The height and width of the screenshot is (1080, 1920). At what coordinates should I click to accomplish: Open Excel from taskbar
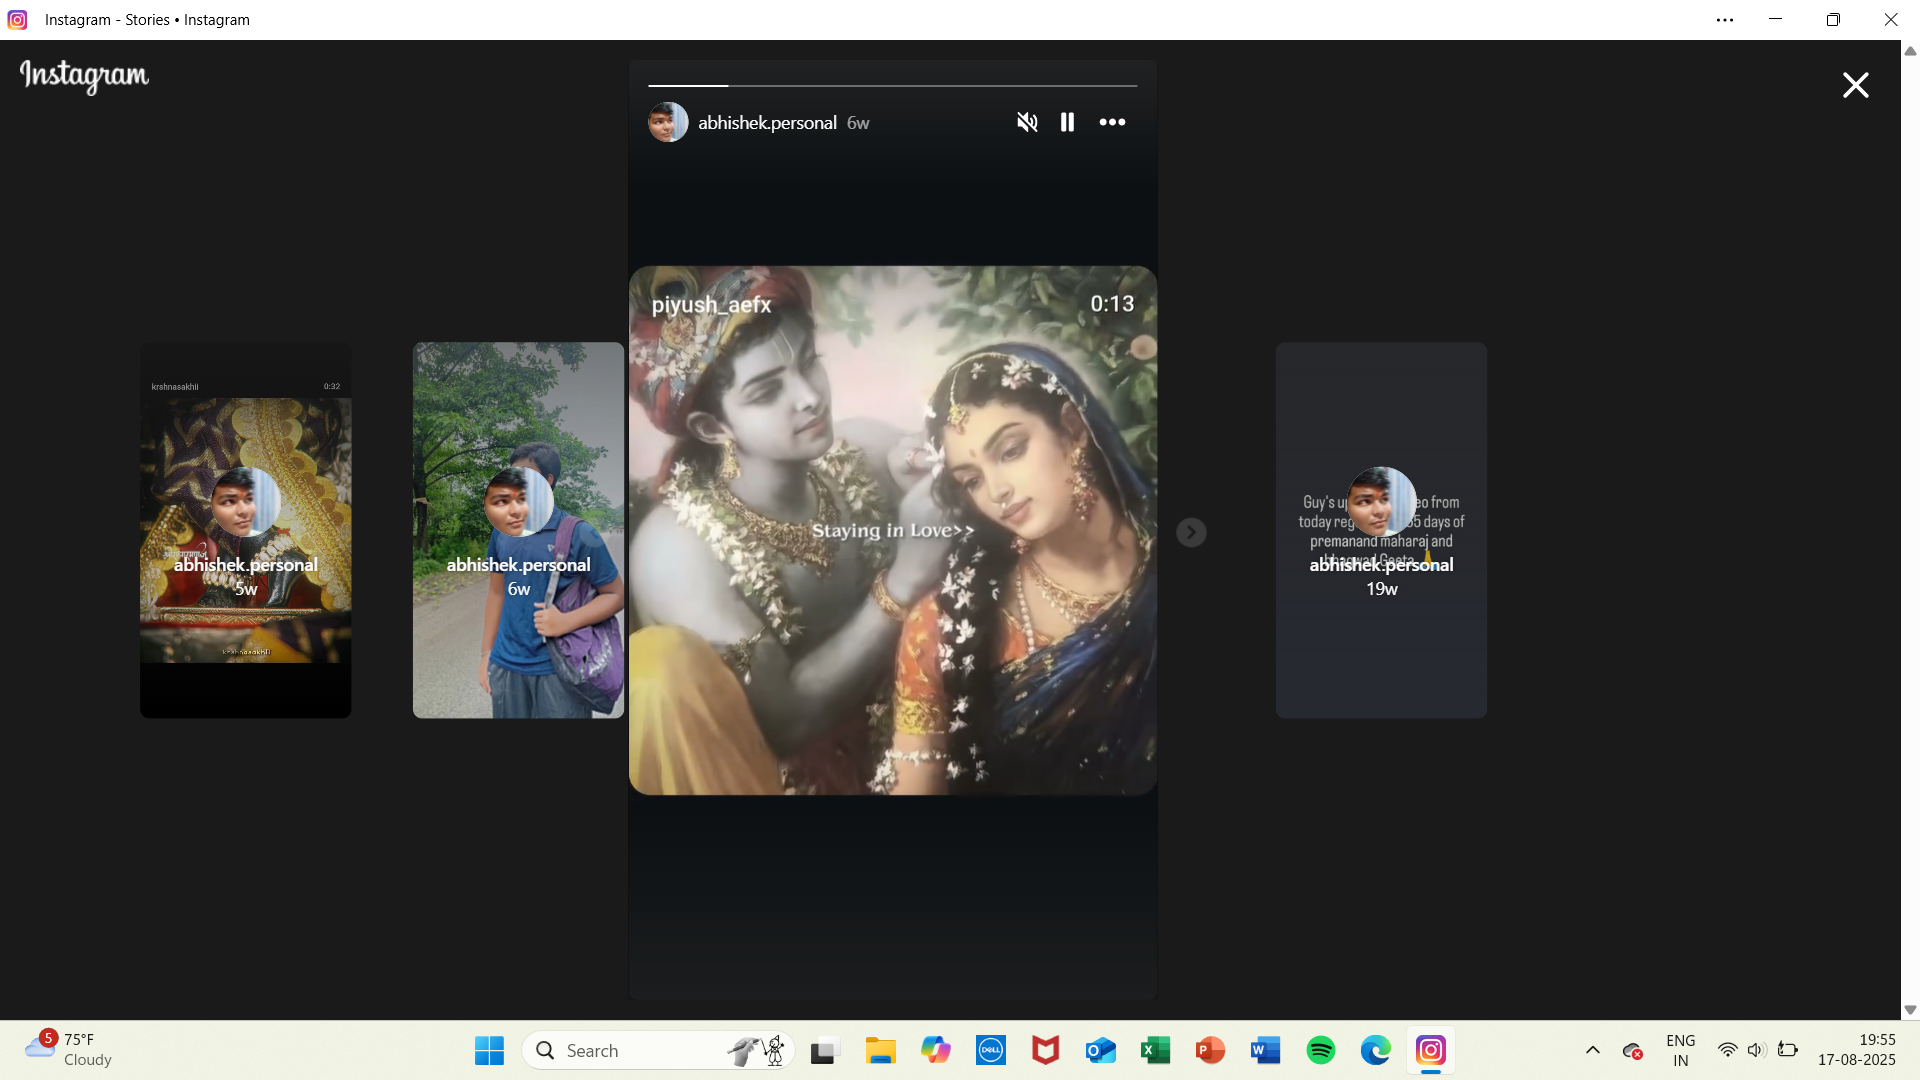1156,1051
